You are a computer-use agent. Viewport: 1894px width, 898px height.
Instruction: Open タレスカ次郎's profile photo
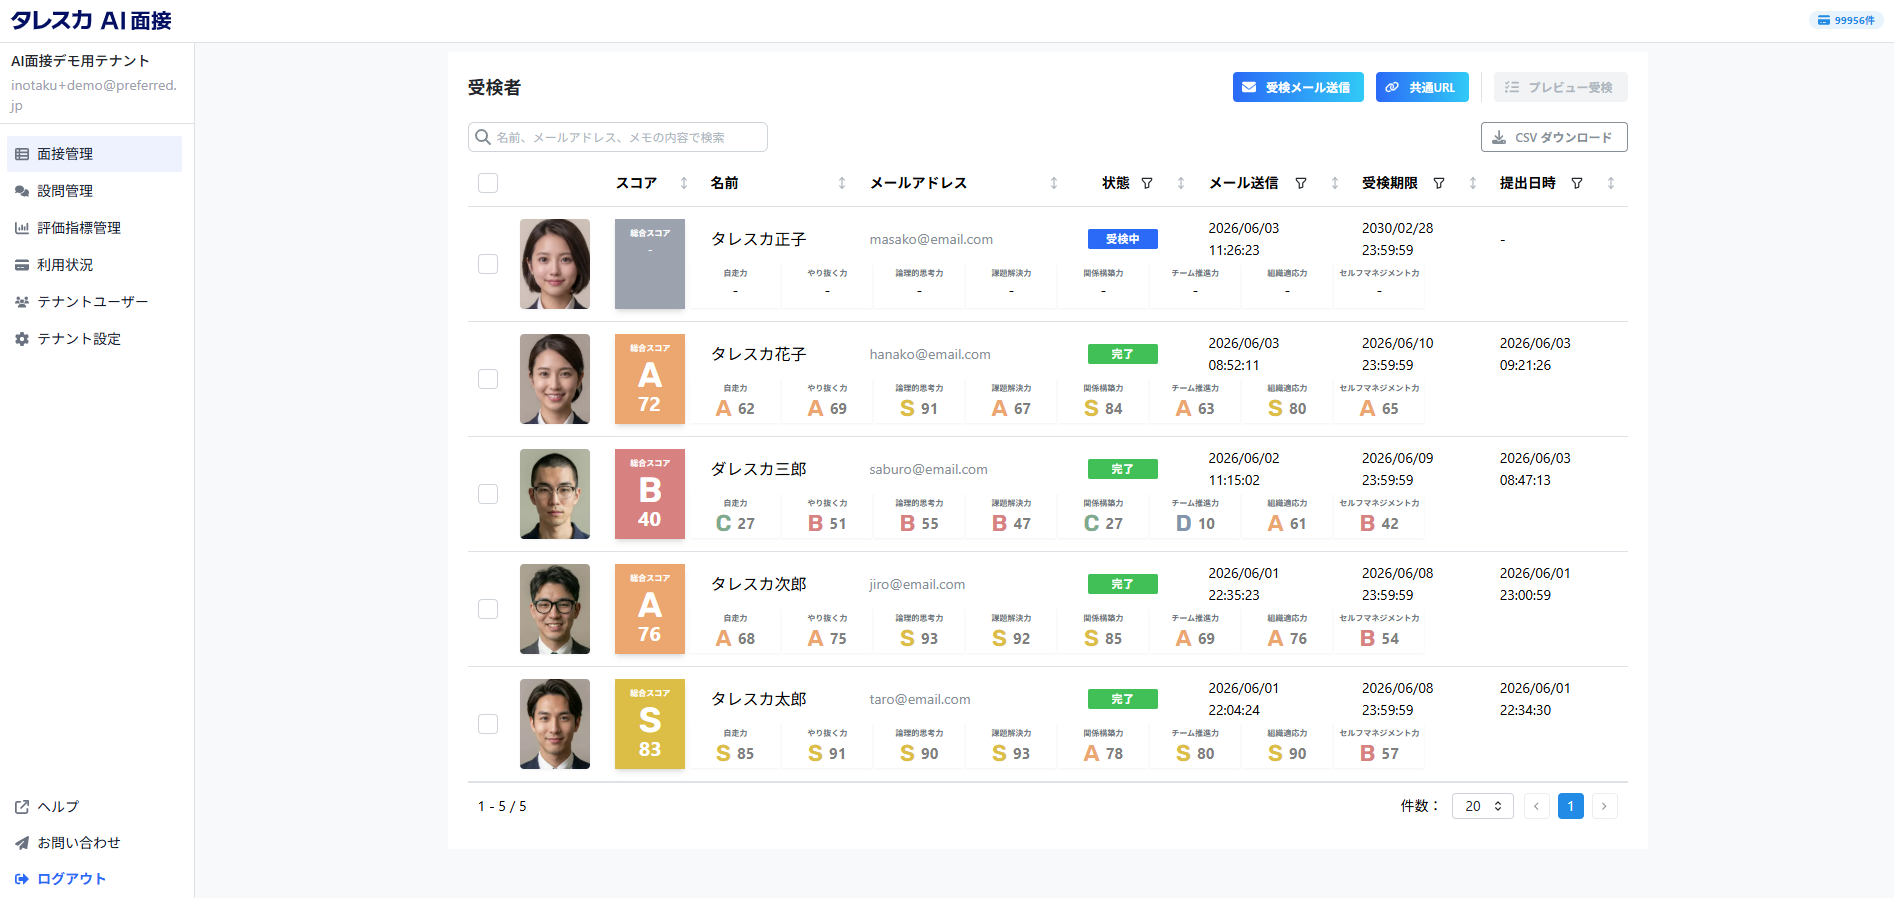click(555, 609)
